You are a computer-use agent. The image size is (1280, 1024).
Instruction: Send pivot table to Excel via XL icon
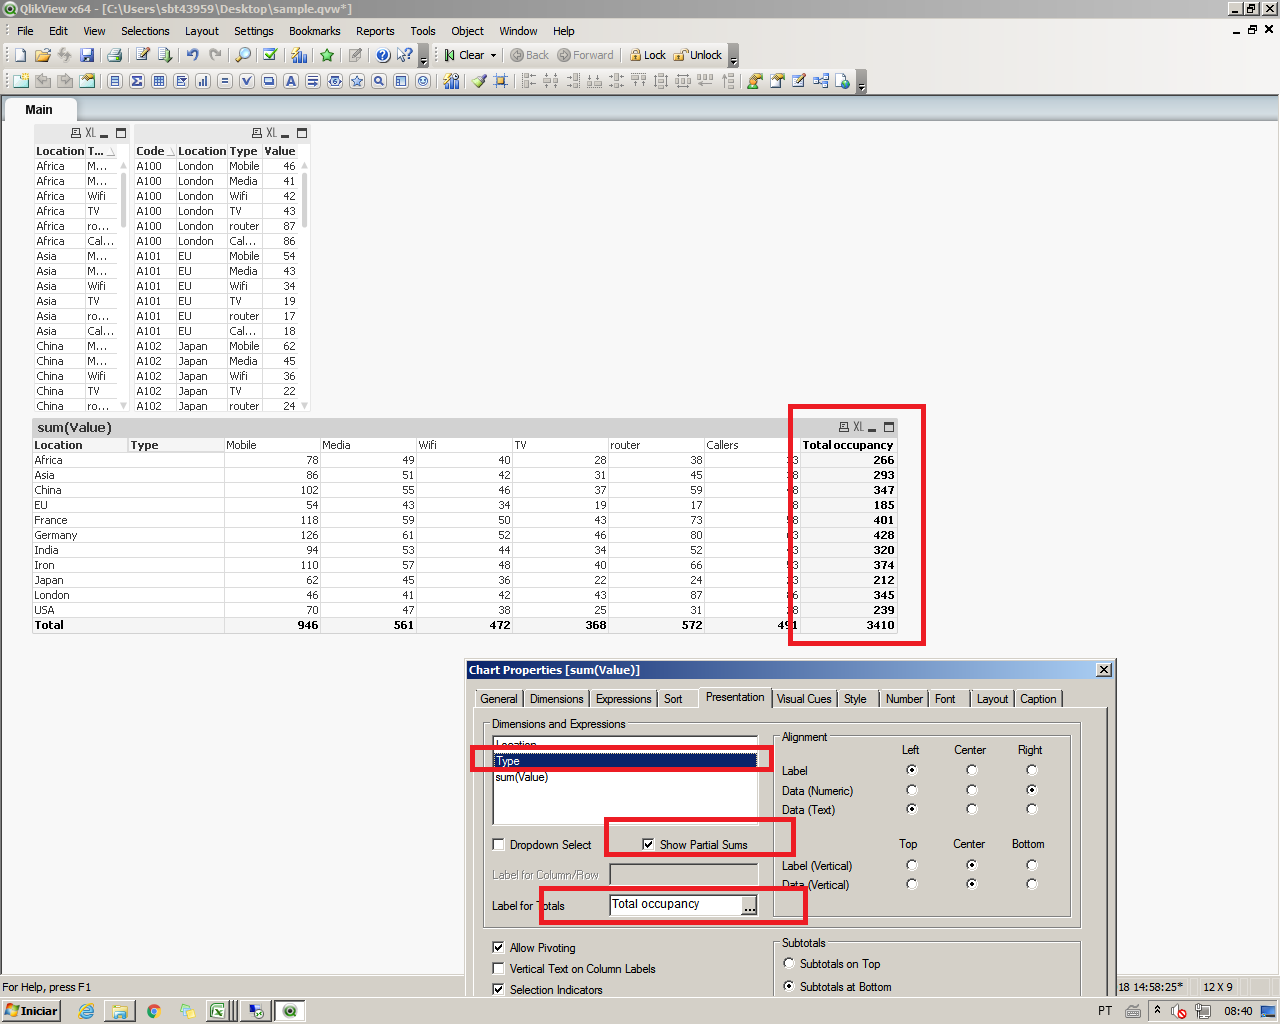(858, 427)
